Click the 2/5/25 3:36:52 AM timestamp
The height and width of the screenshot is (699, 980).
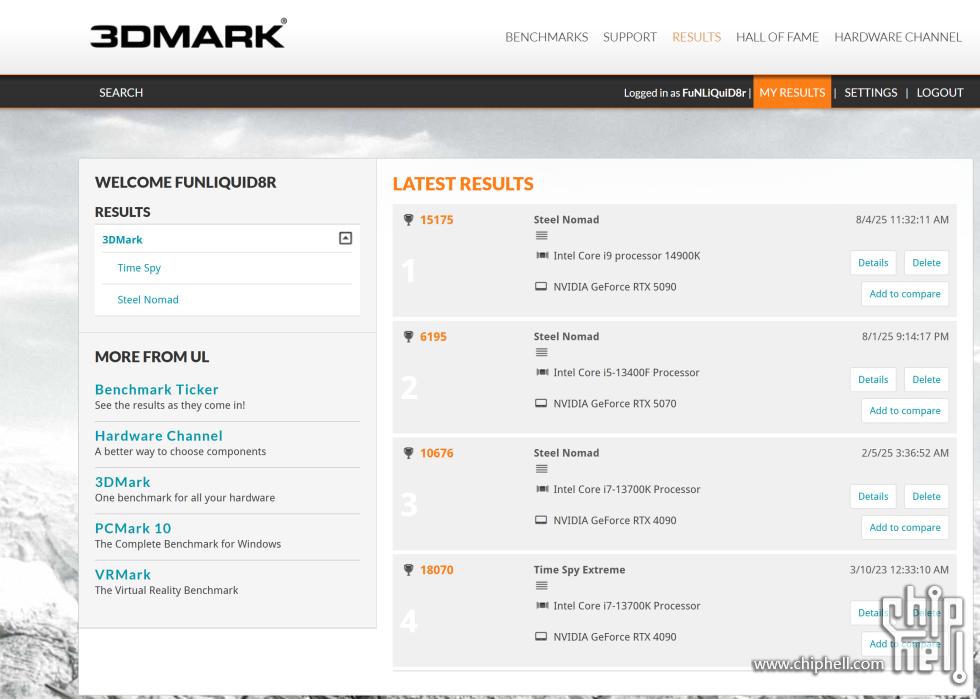905,453
